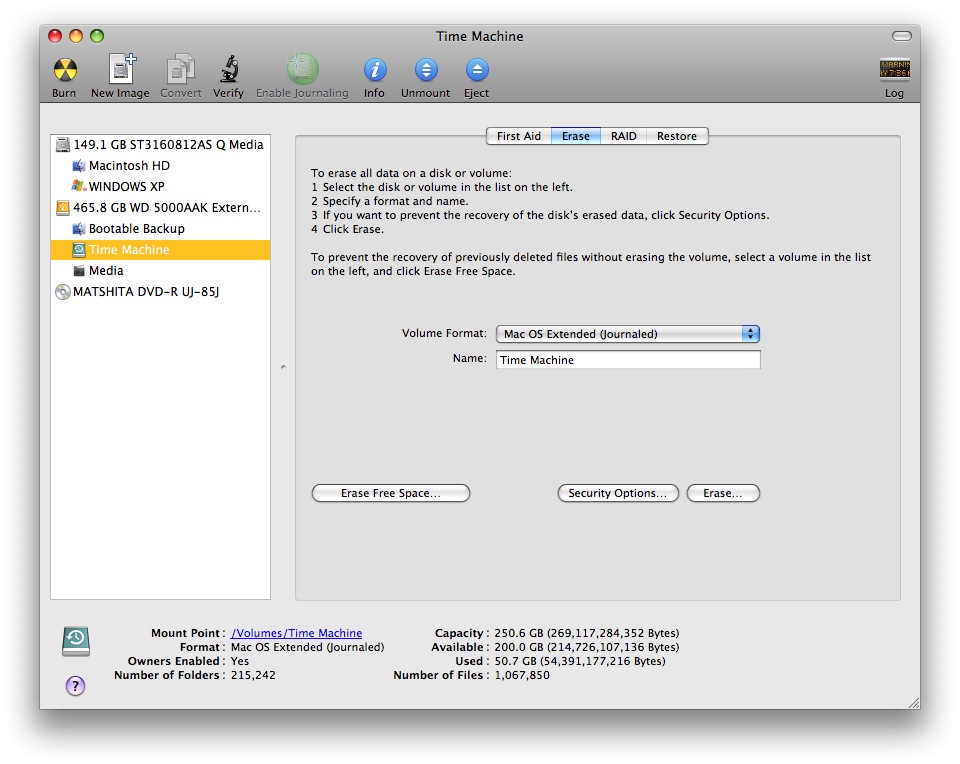Open Security Options dialog

[x=618, y=493]
